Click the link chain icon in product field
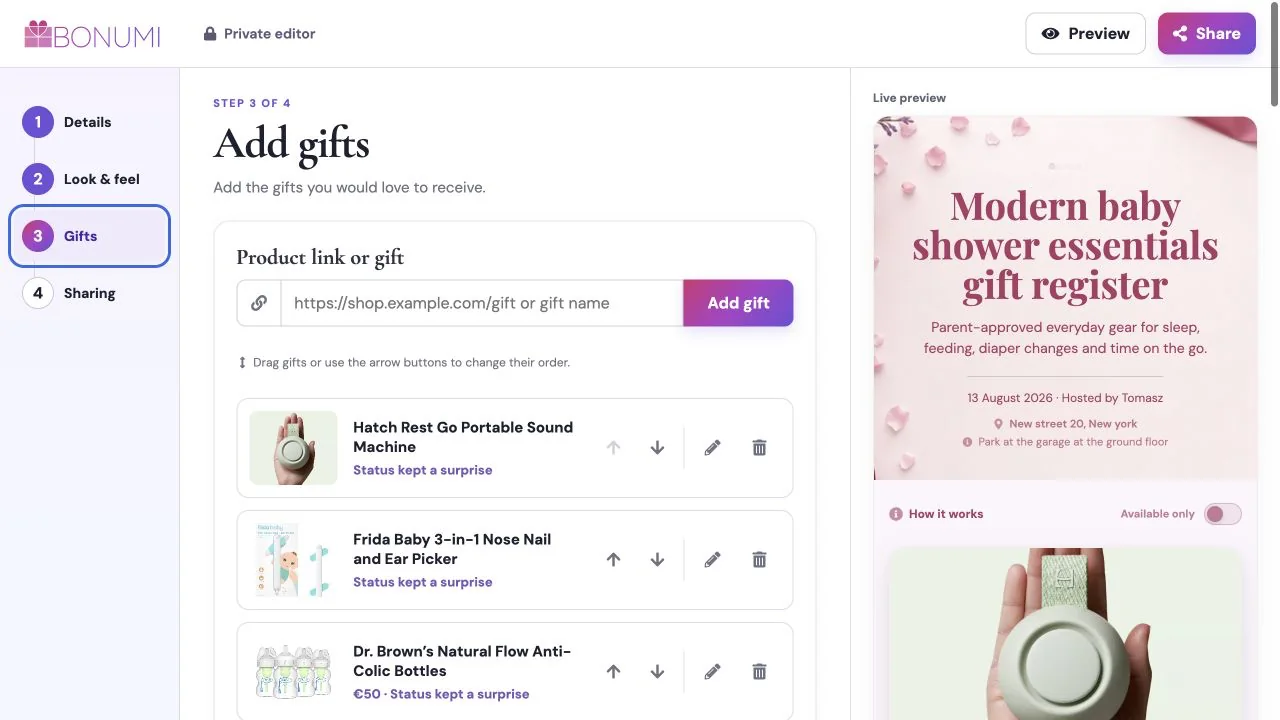The height and width of the screenshot is (720, 1280). click(x=259, y=303)
